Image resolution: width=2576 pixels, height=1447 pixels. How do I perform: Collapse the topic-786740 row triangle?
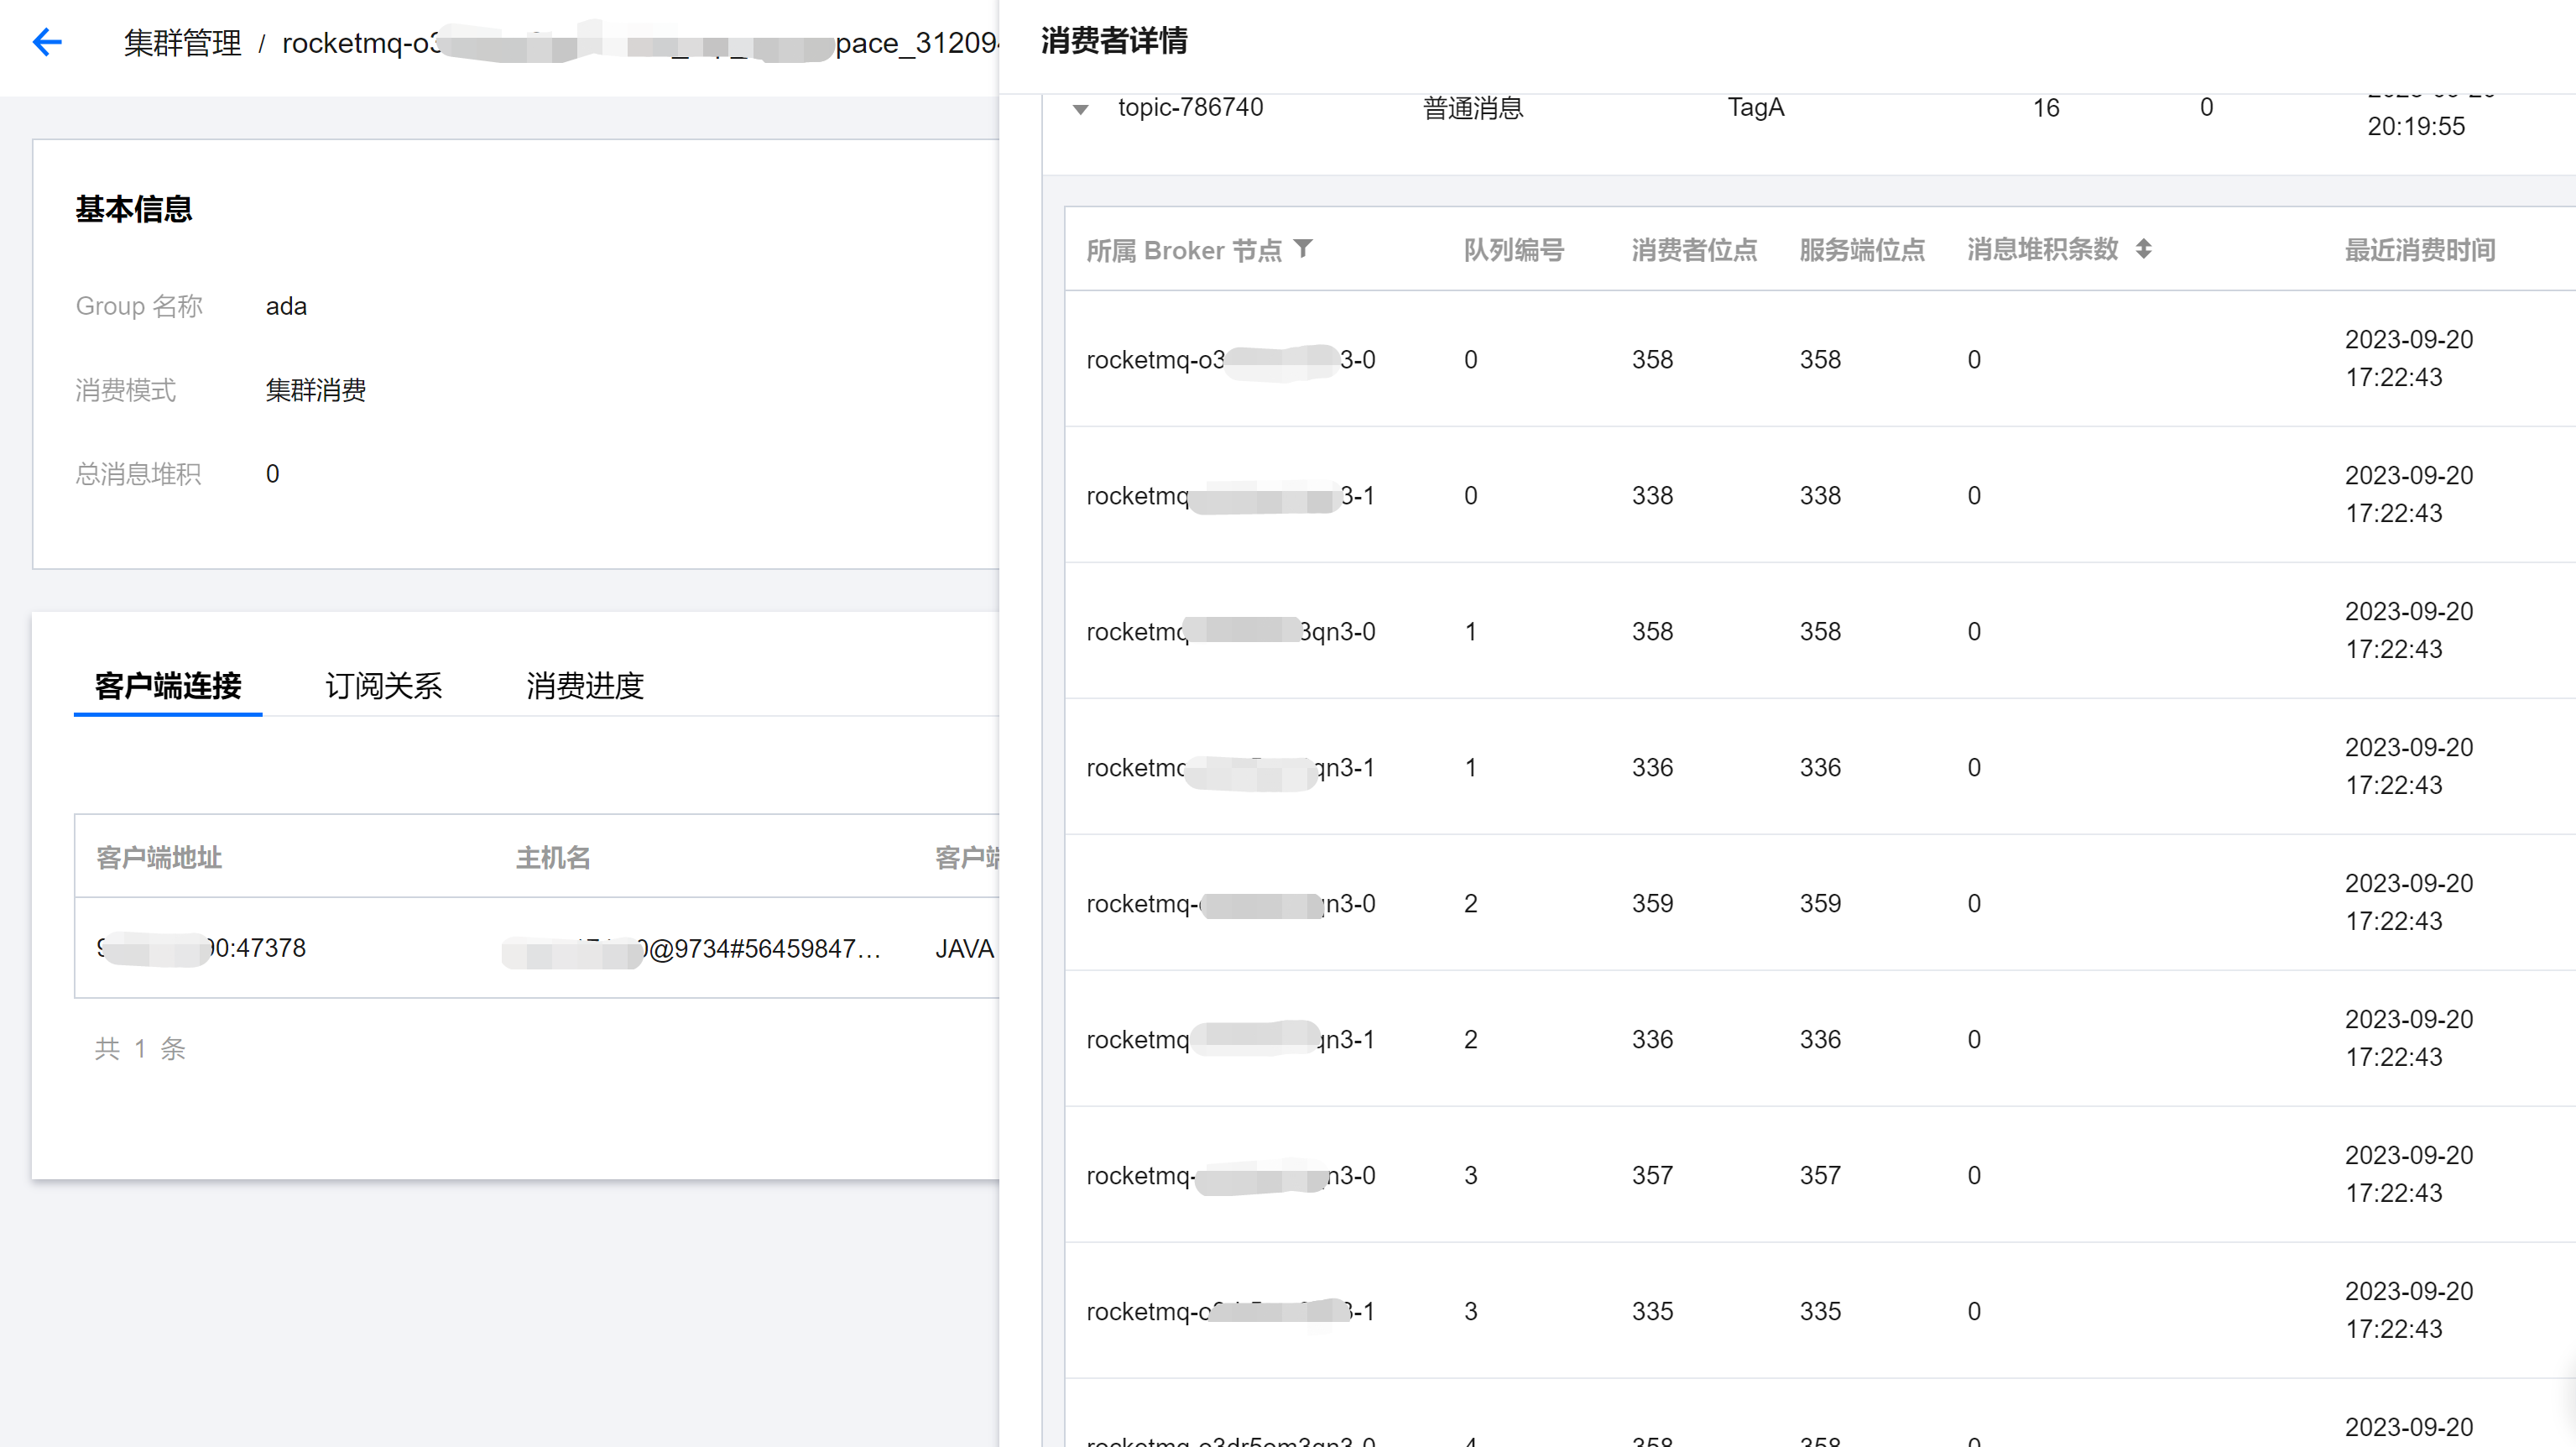click(1080, 109)
